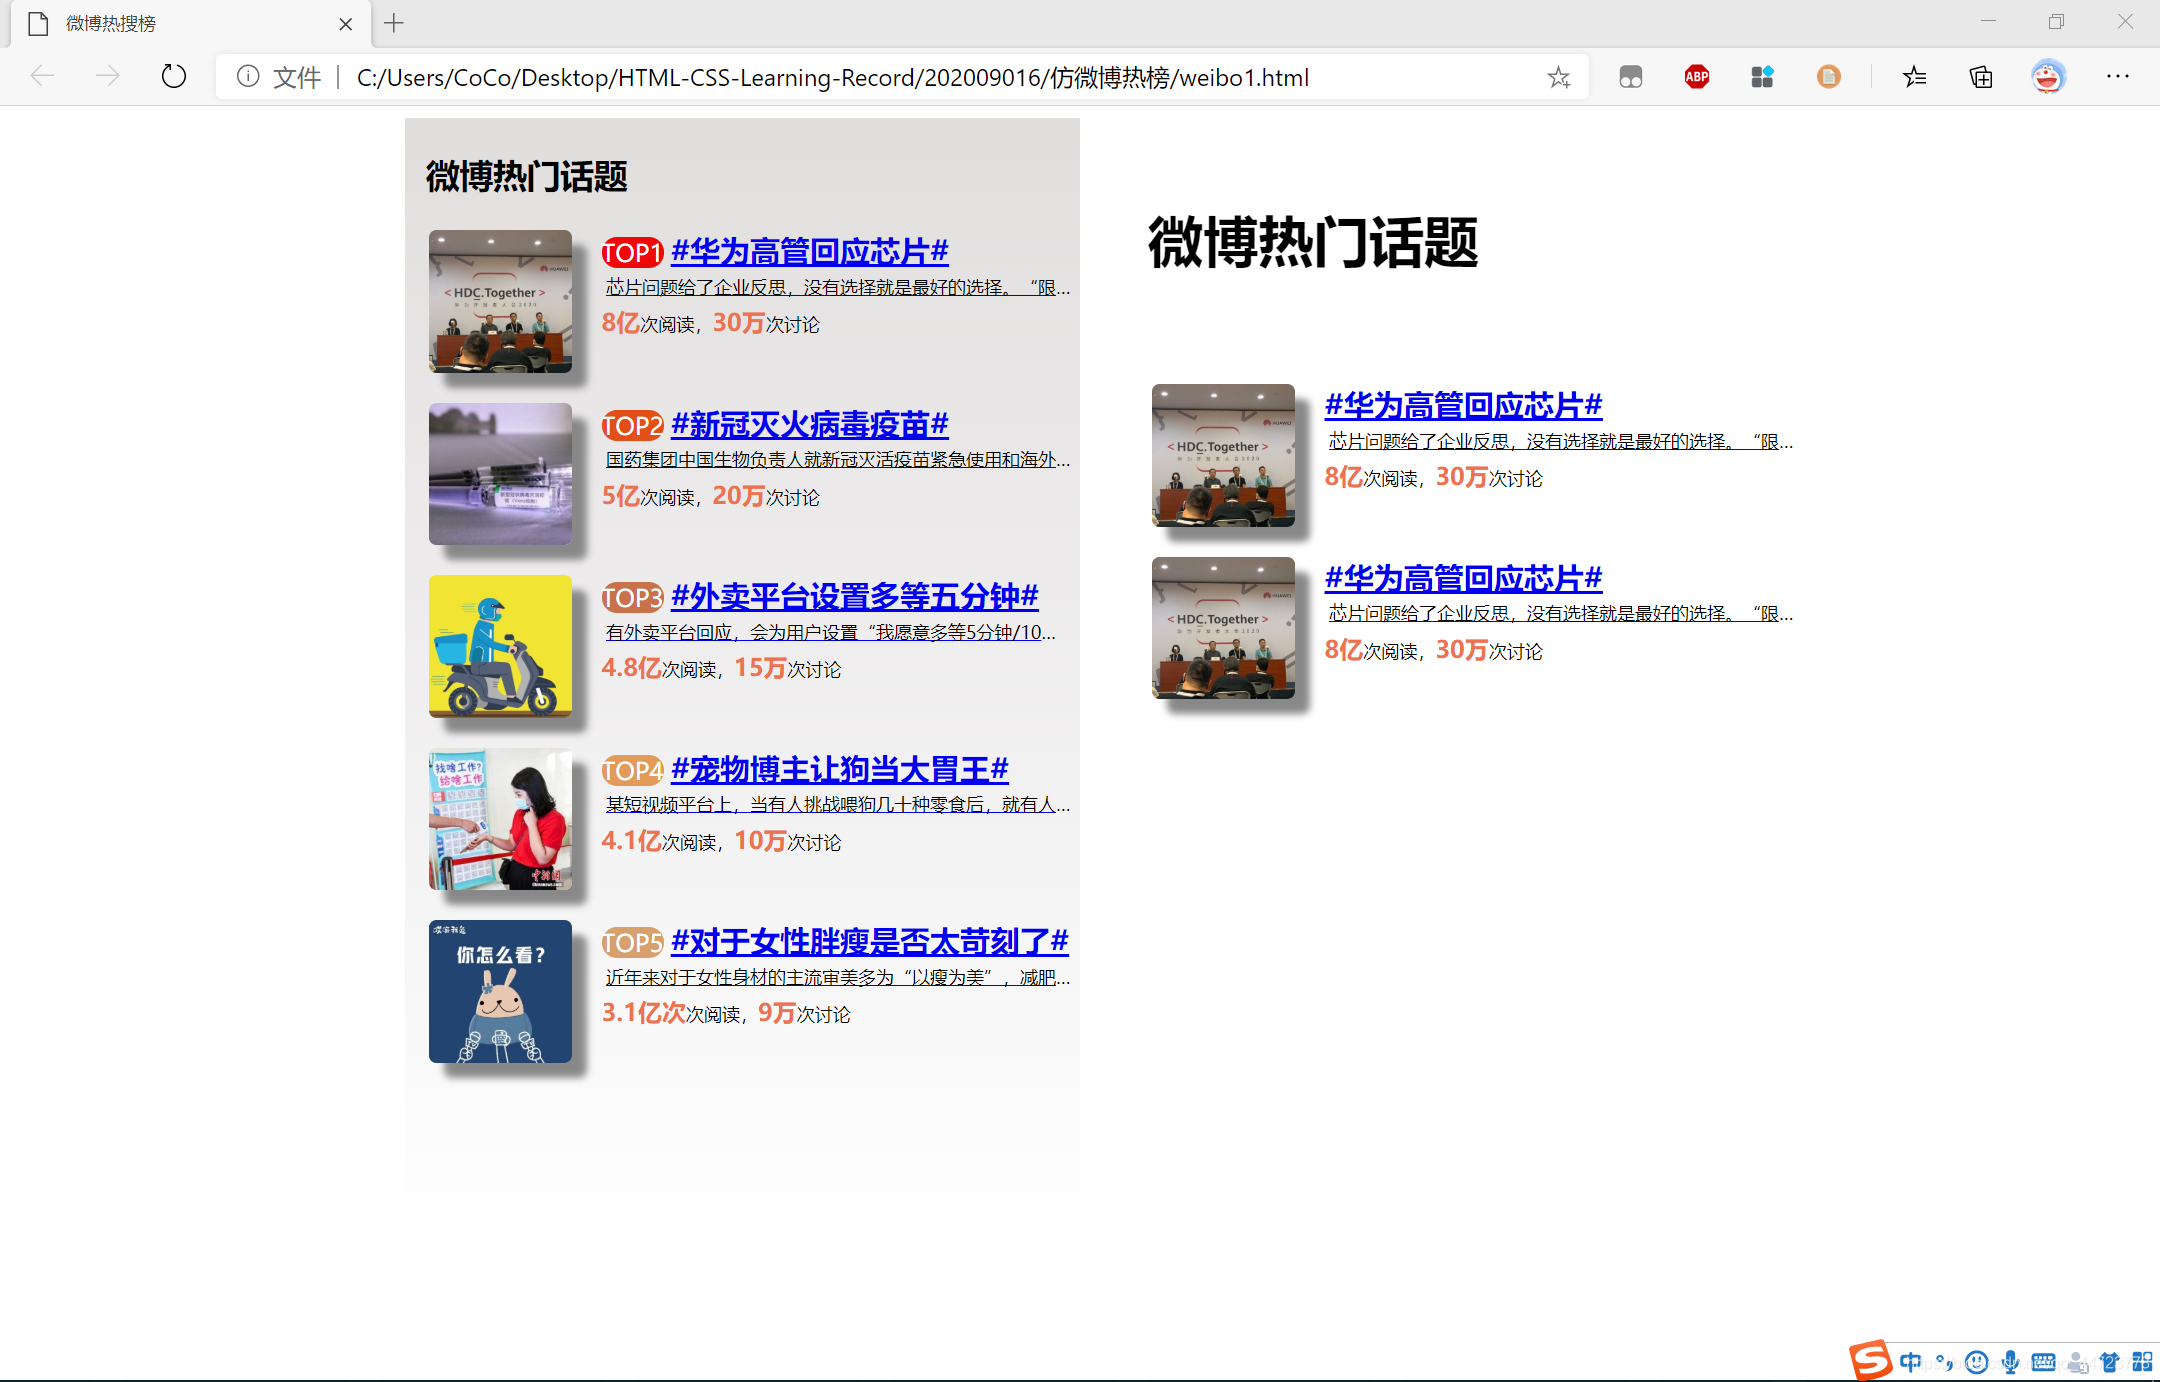The image size is (2160, 1382).
Task: Close the 微博热搜榜 tab
Action: 345,24
